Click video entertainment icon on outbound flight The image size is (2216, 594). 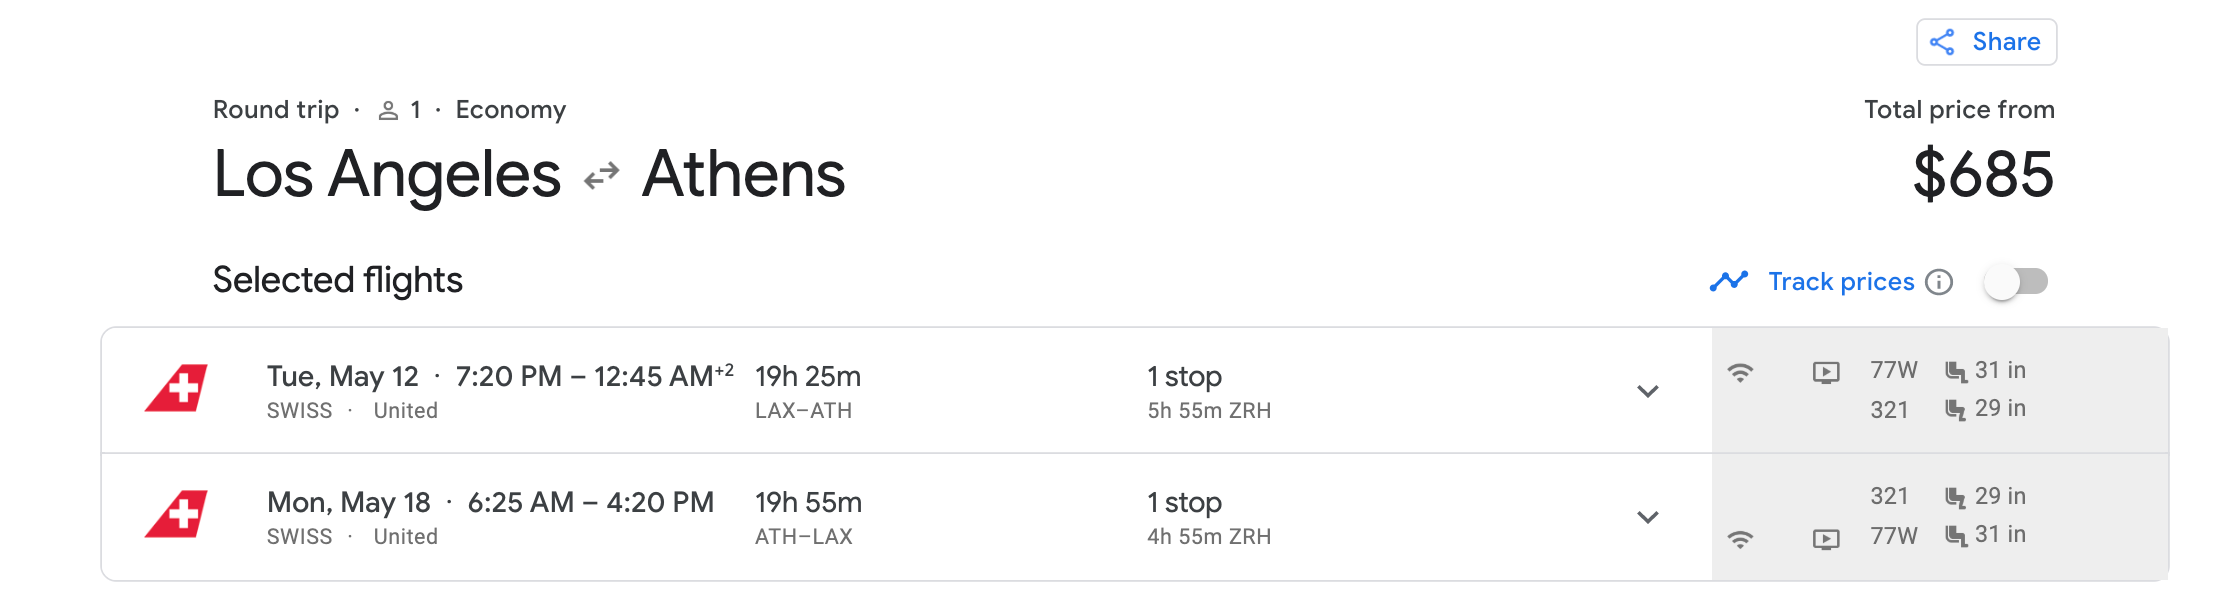(x=1826, y=373)
